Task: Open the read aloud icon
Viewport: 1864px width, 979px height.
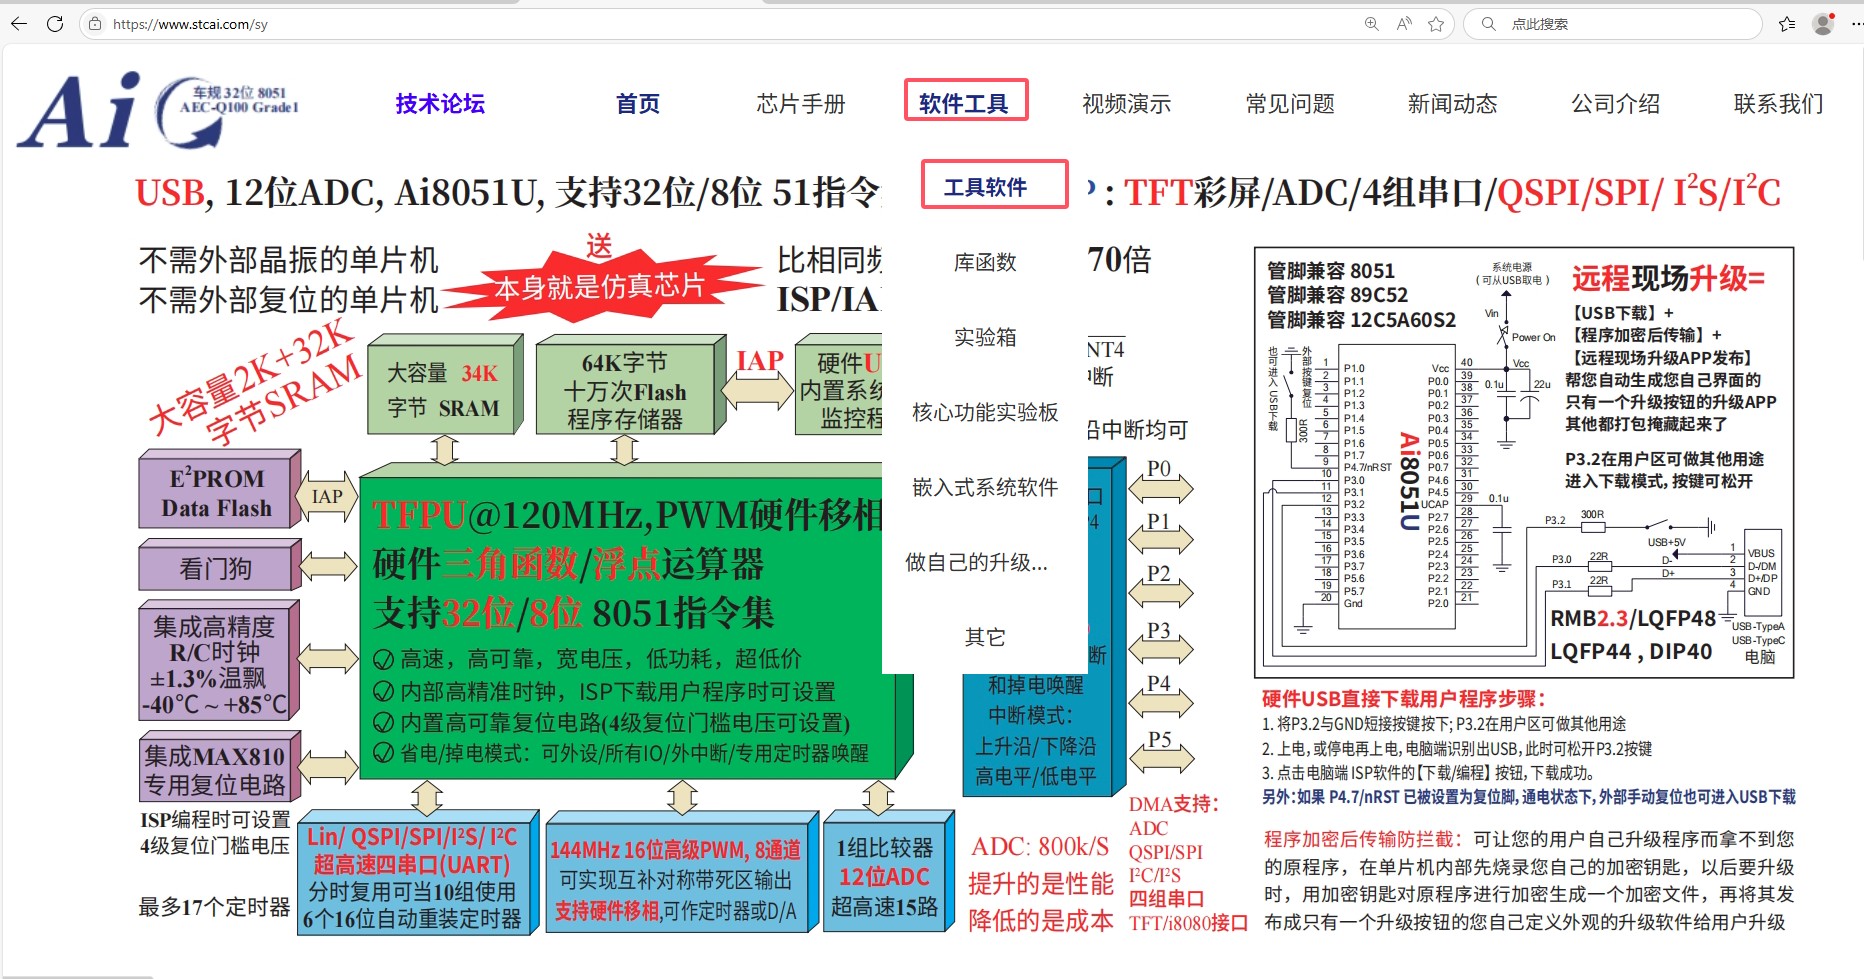Action: click(x=1404, y=24)
